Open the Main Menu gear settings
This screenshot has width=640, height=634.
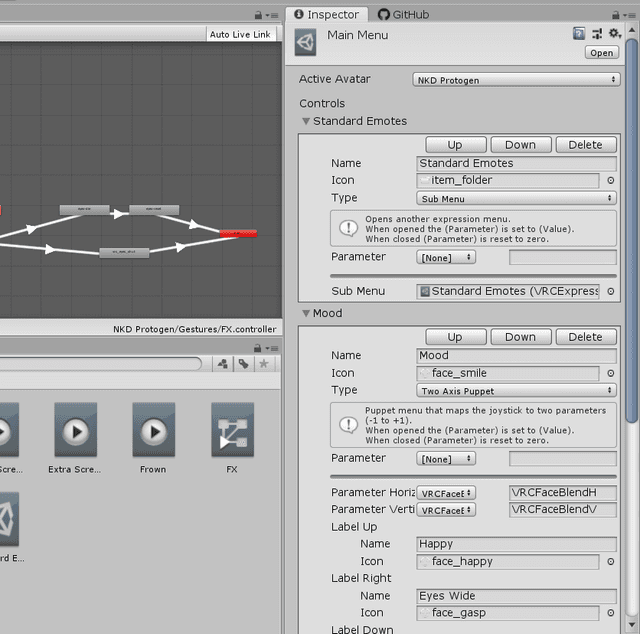point(615,33)
